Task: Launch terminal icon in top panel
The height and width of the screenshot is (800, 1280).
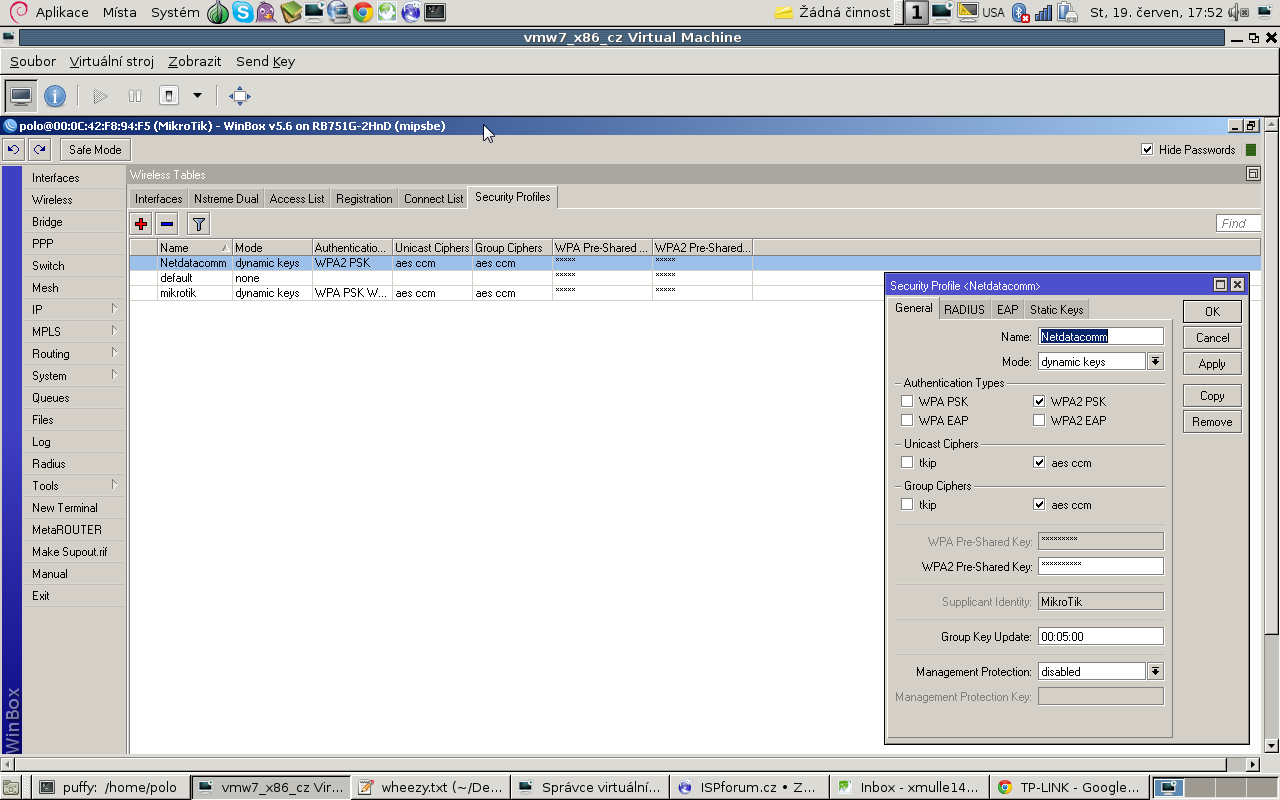Action: (x=434, y=12)
